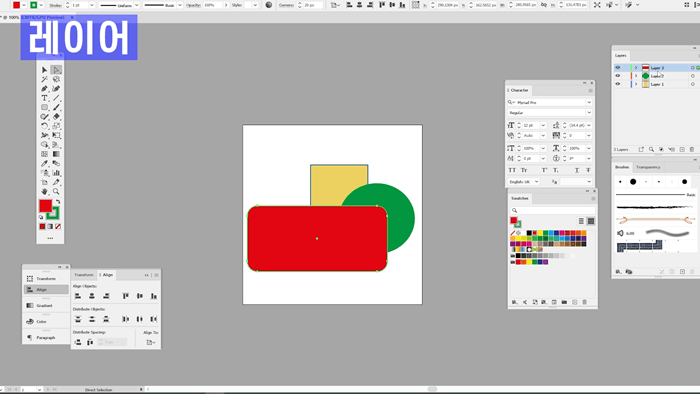The width and height of the screenshot is (700, 394).
Task: Click All Caps TT button in Character
Action: click(512, 170)
